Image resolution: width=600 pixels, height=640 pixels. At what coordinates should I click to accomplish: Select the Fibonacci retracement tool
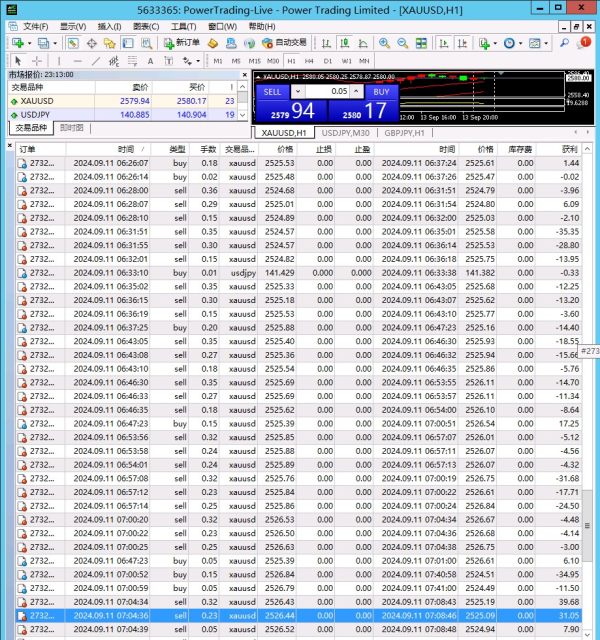click(132, 61)
